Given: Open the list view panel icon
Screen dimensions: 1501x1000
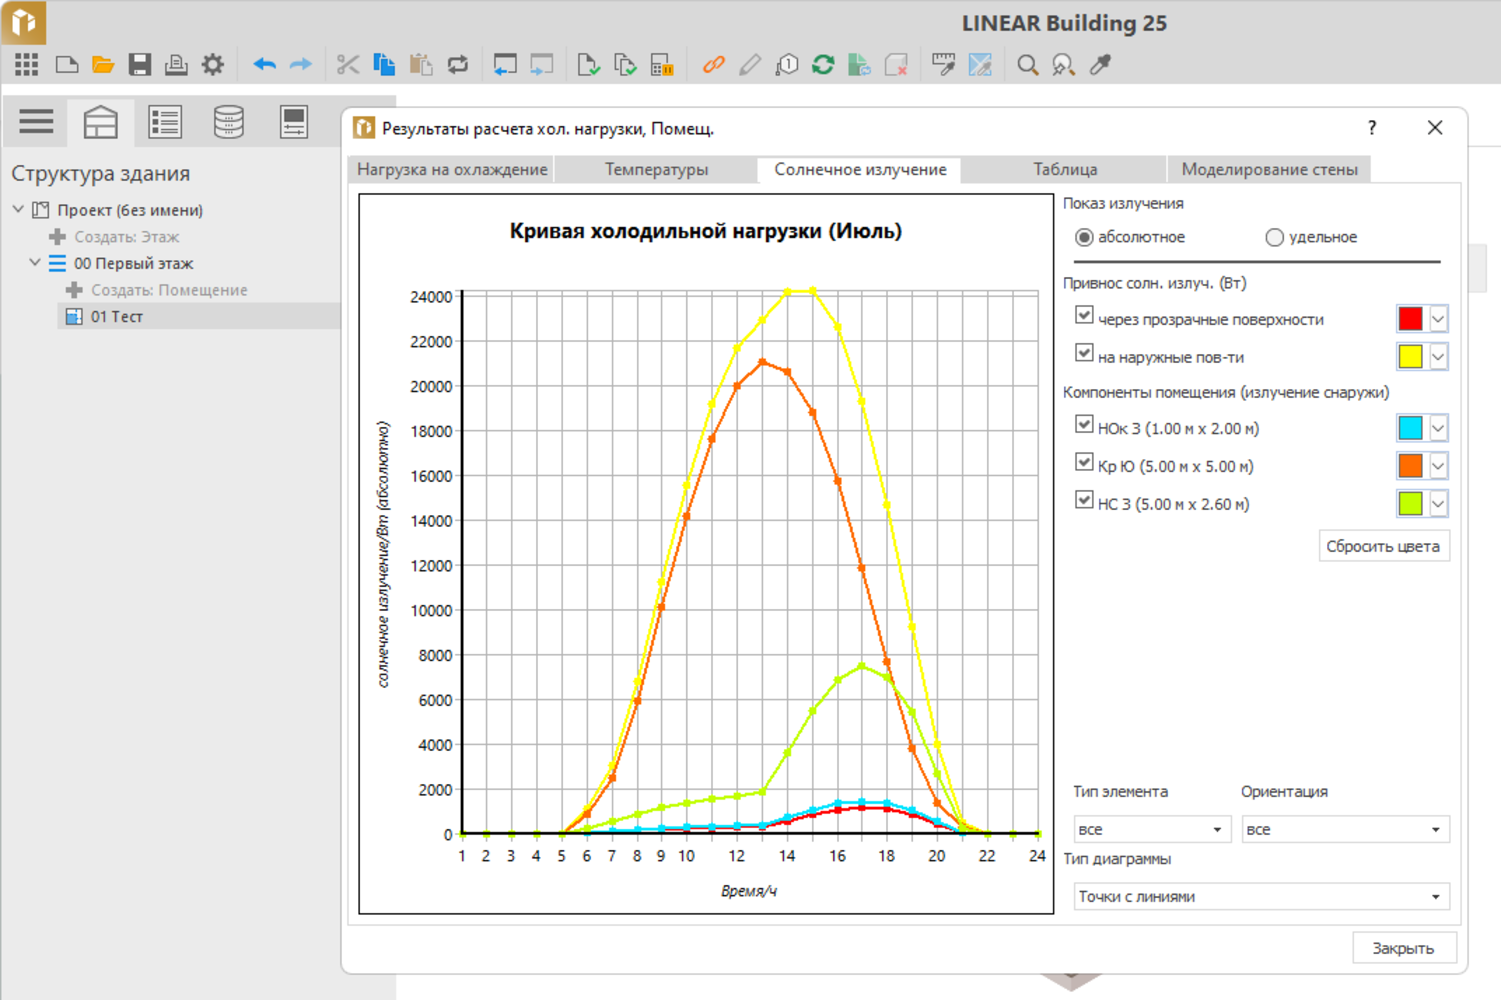Looking at the screenshot, I should pos(165,122).
